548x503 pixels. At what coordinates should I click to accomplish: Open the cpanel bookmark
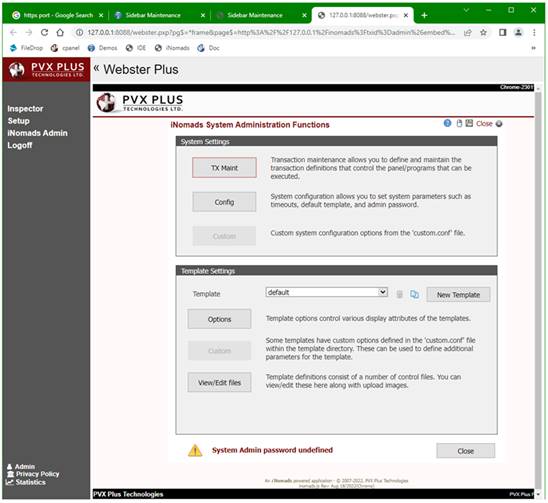point(65,48)
